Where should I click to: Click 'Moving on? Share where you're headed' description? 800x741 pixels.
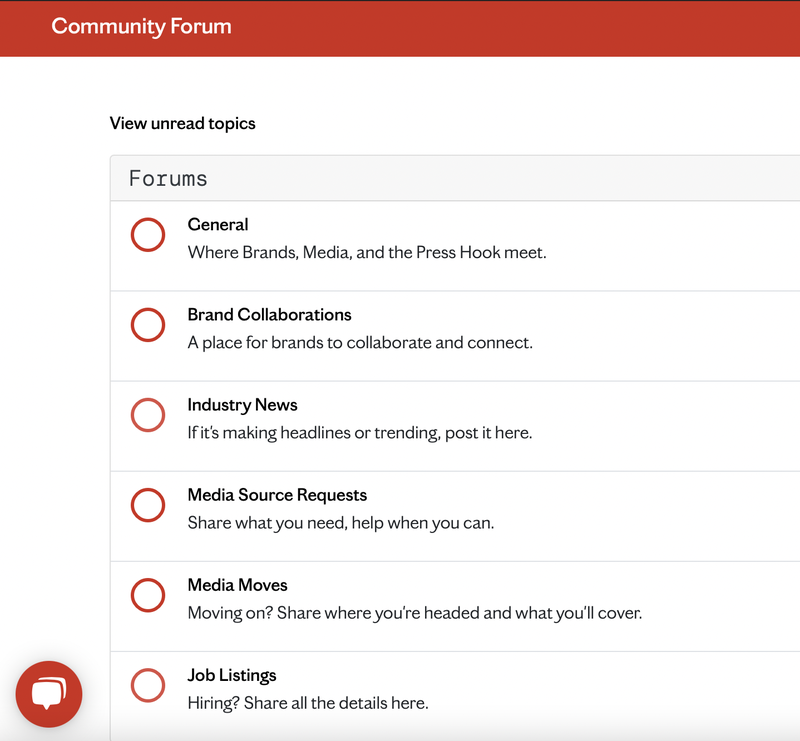pyautogui.click(x=415, y=613)
